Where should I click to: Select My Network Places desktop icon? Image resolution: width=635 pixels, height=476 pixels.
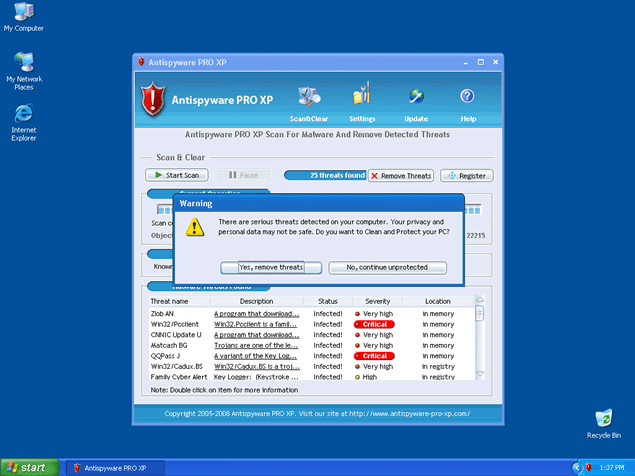pyautogui.click(x=24, y=64)
